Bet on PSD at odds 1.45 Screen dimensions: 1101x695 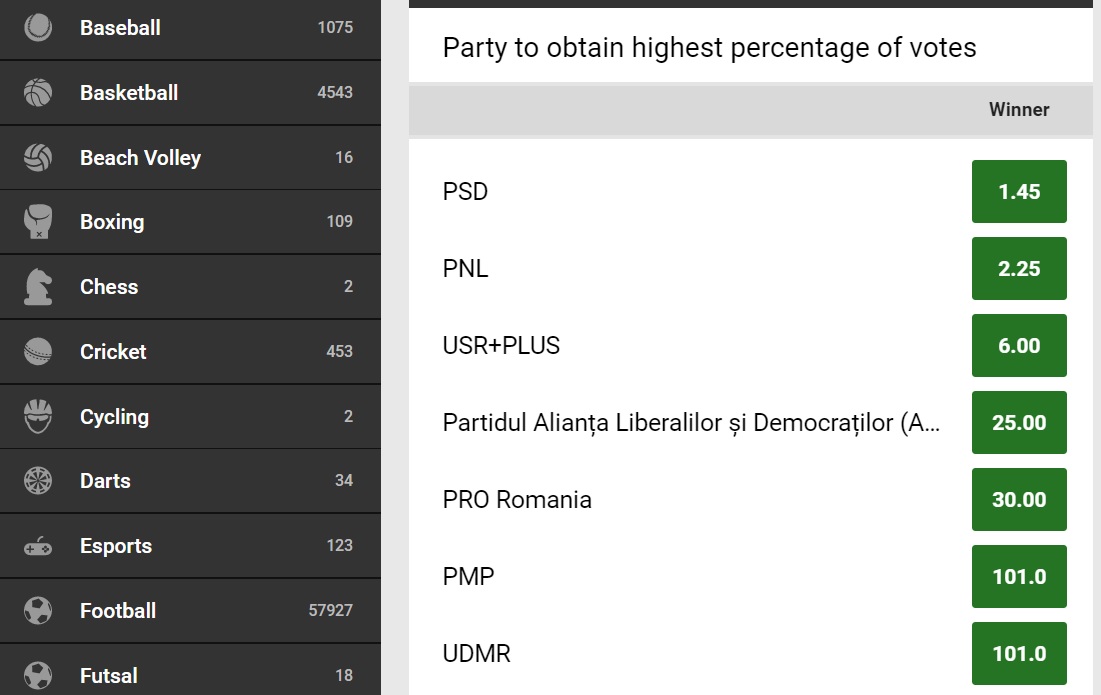[1019, 192]
